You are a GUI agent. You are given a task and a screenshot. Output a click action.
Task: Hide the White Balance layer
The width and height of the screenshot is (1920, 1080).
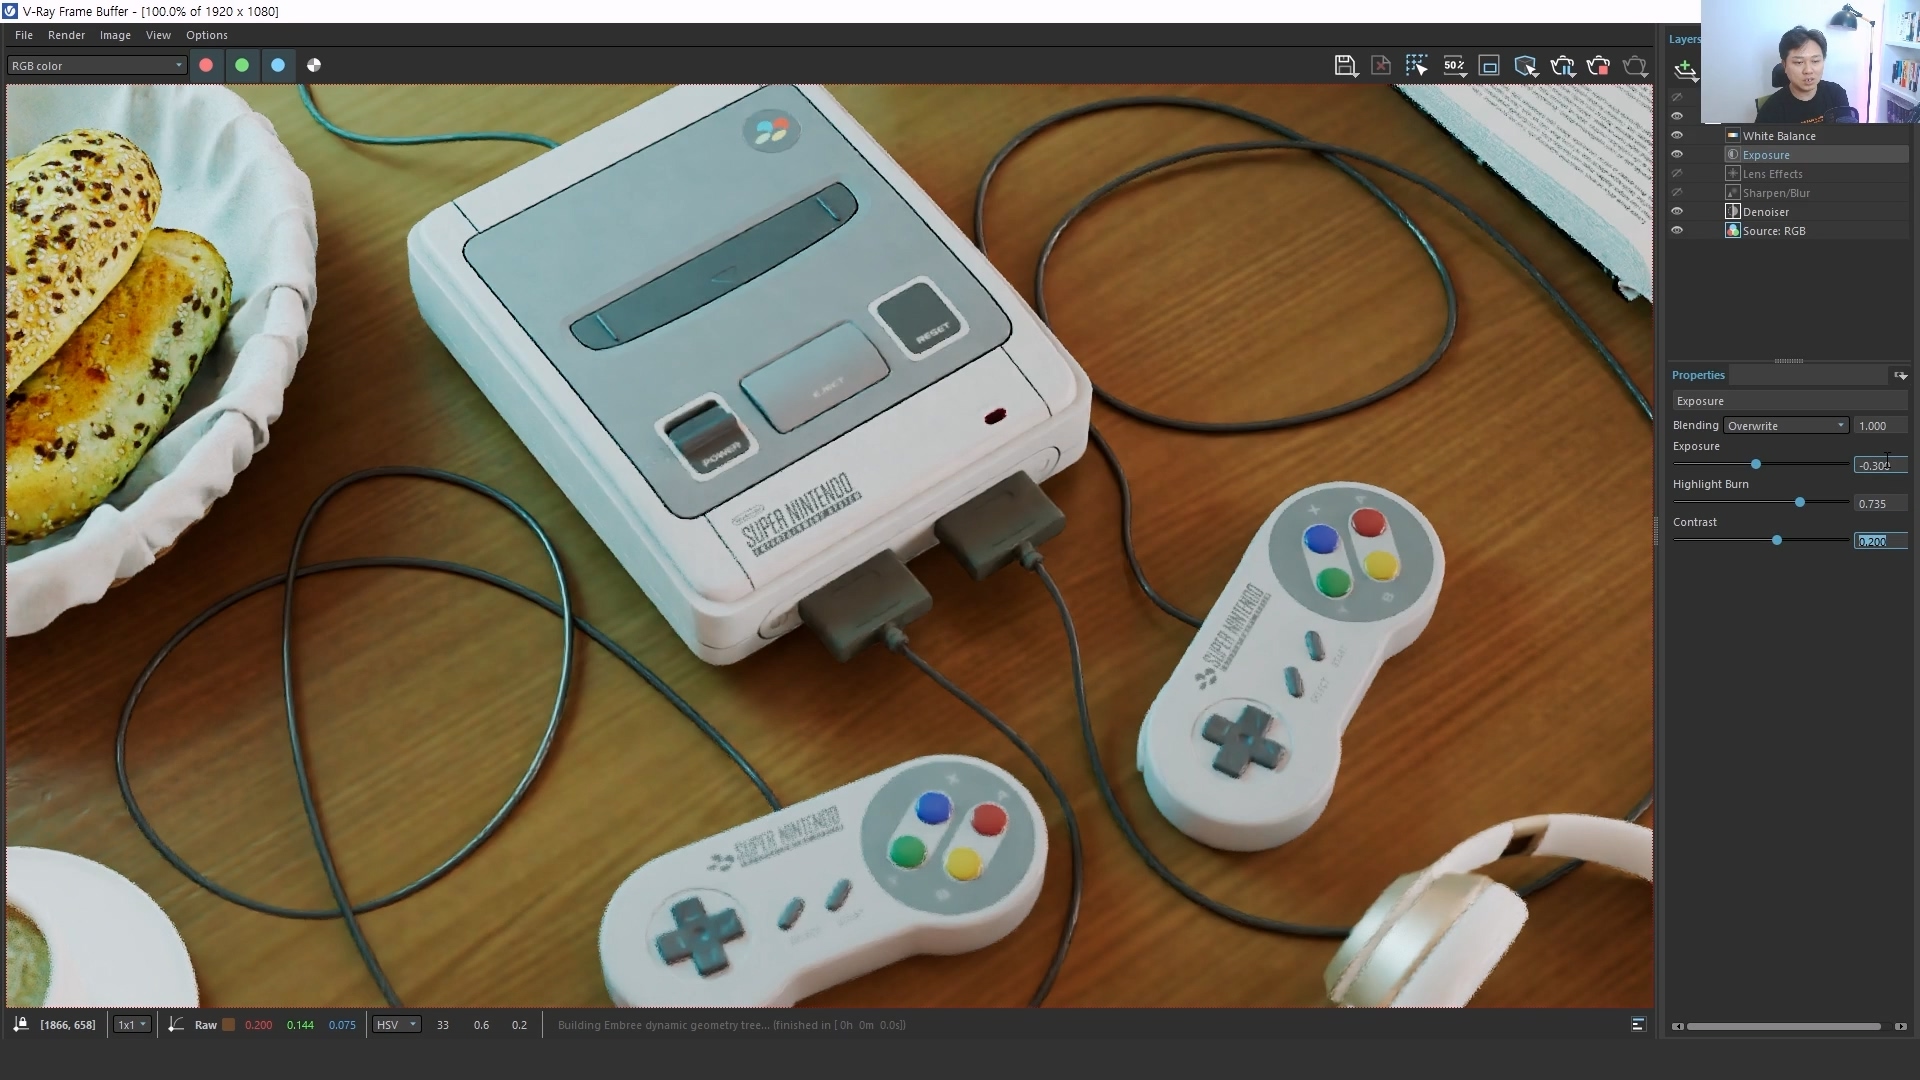click(1677, 135)
